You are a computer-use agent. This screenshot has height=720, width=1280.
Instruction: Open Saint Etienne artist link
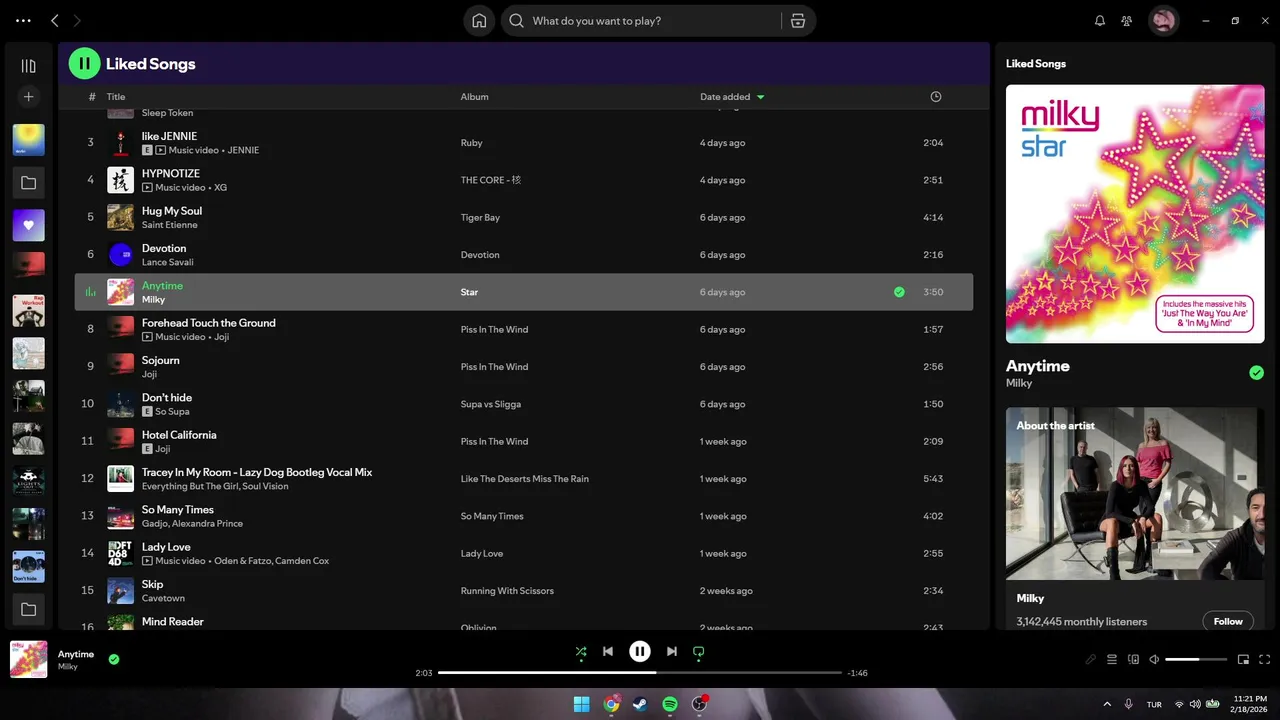(x=169, y=225)
